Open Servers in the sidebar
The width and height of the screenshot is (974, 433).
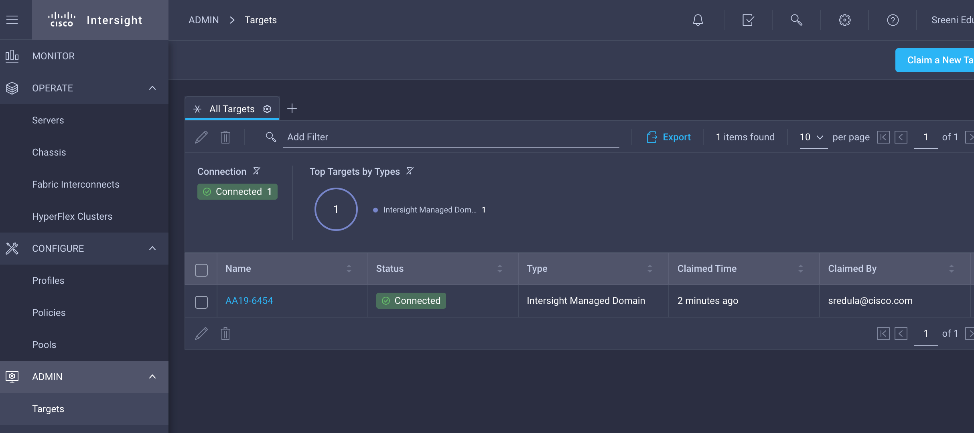[48, 120]
